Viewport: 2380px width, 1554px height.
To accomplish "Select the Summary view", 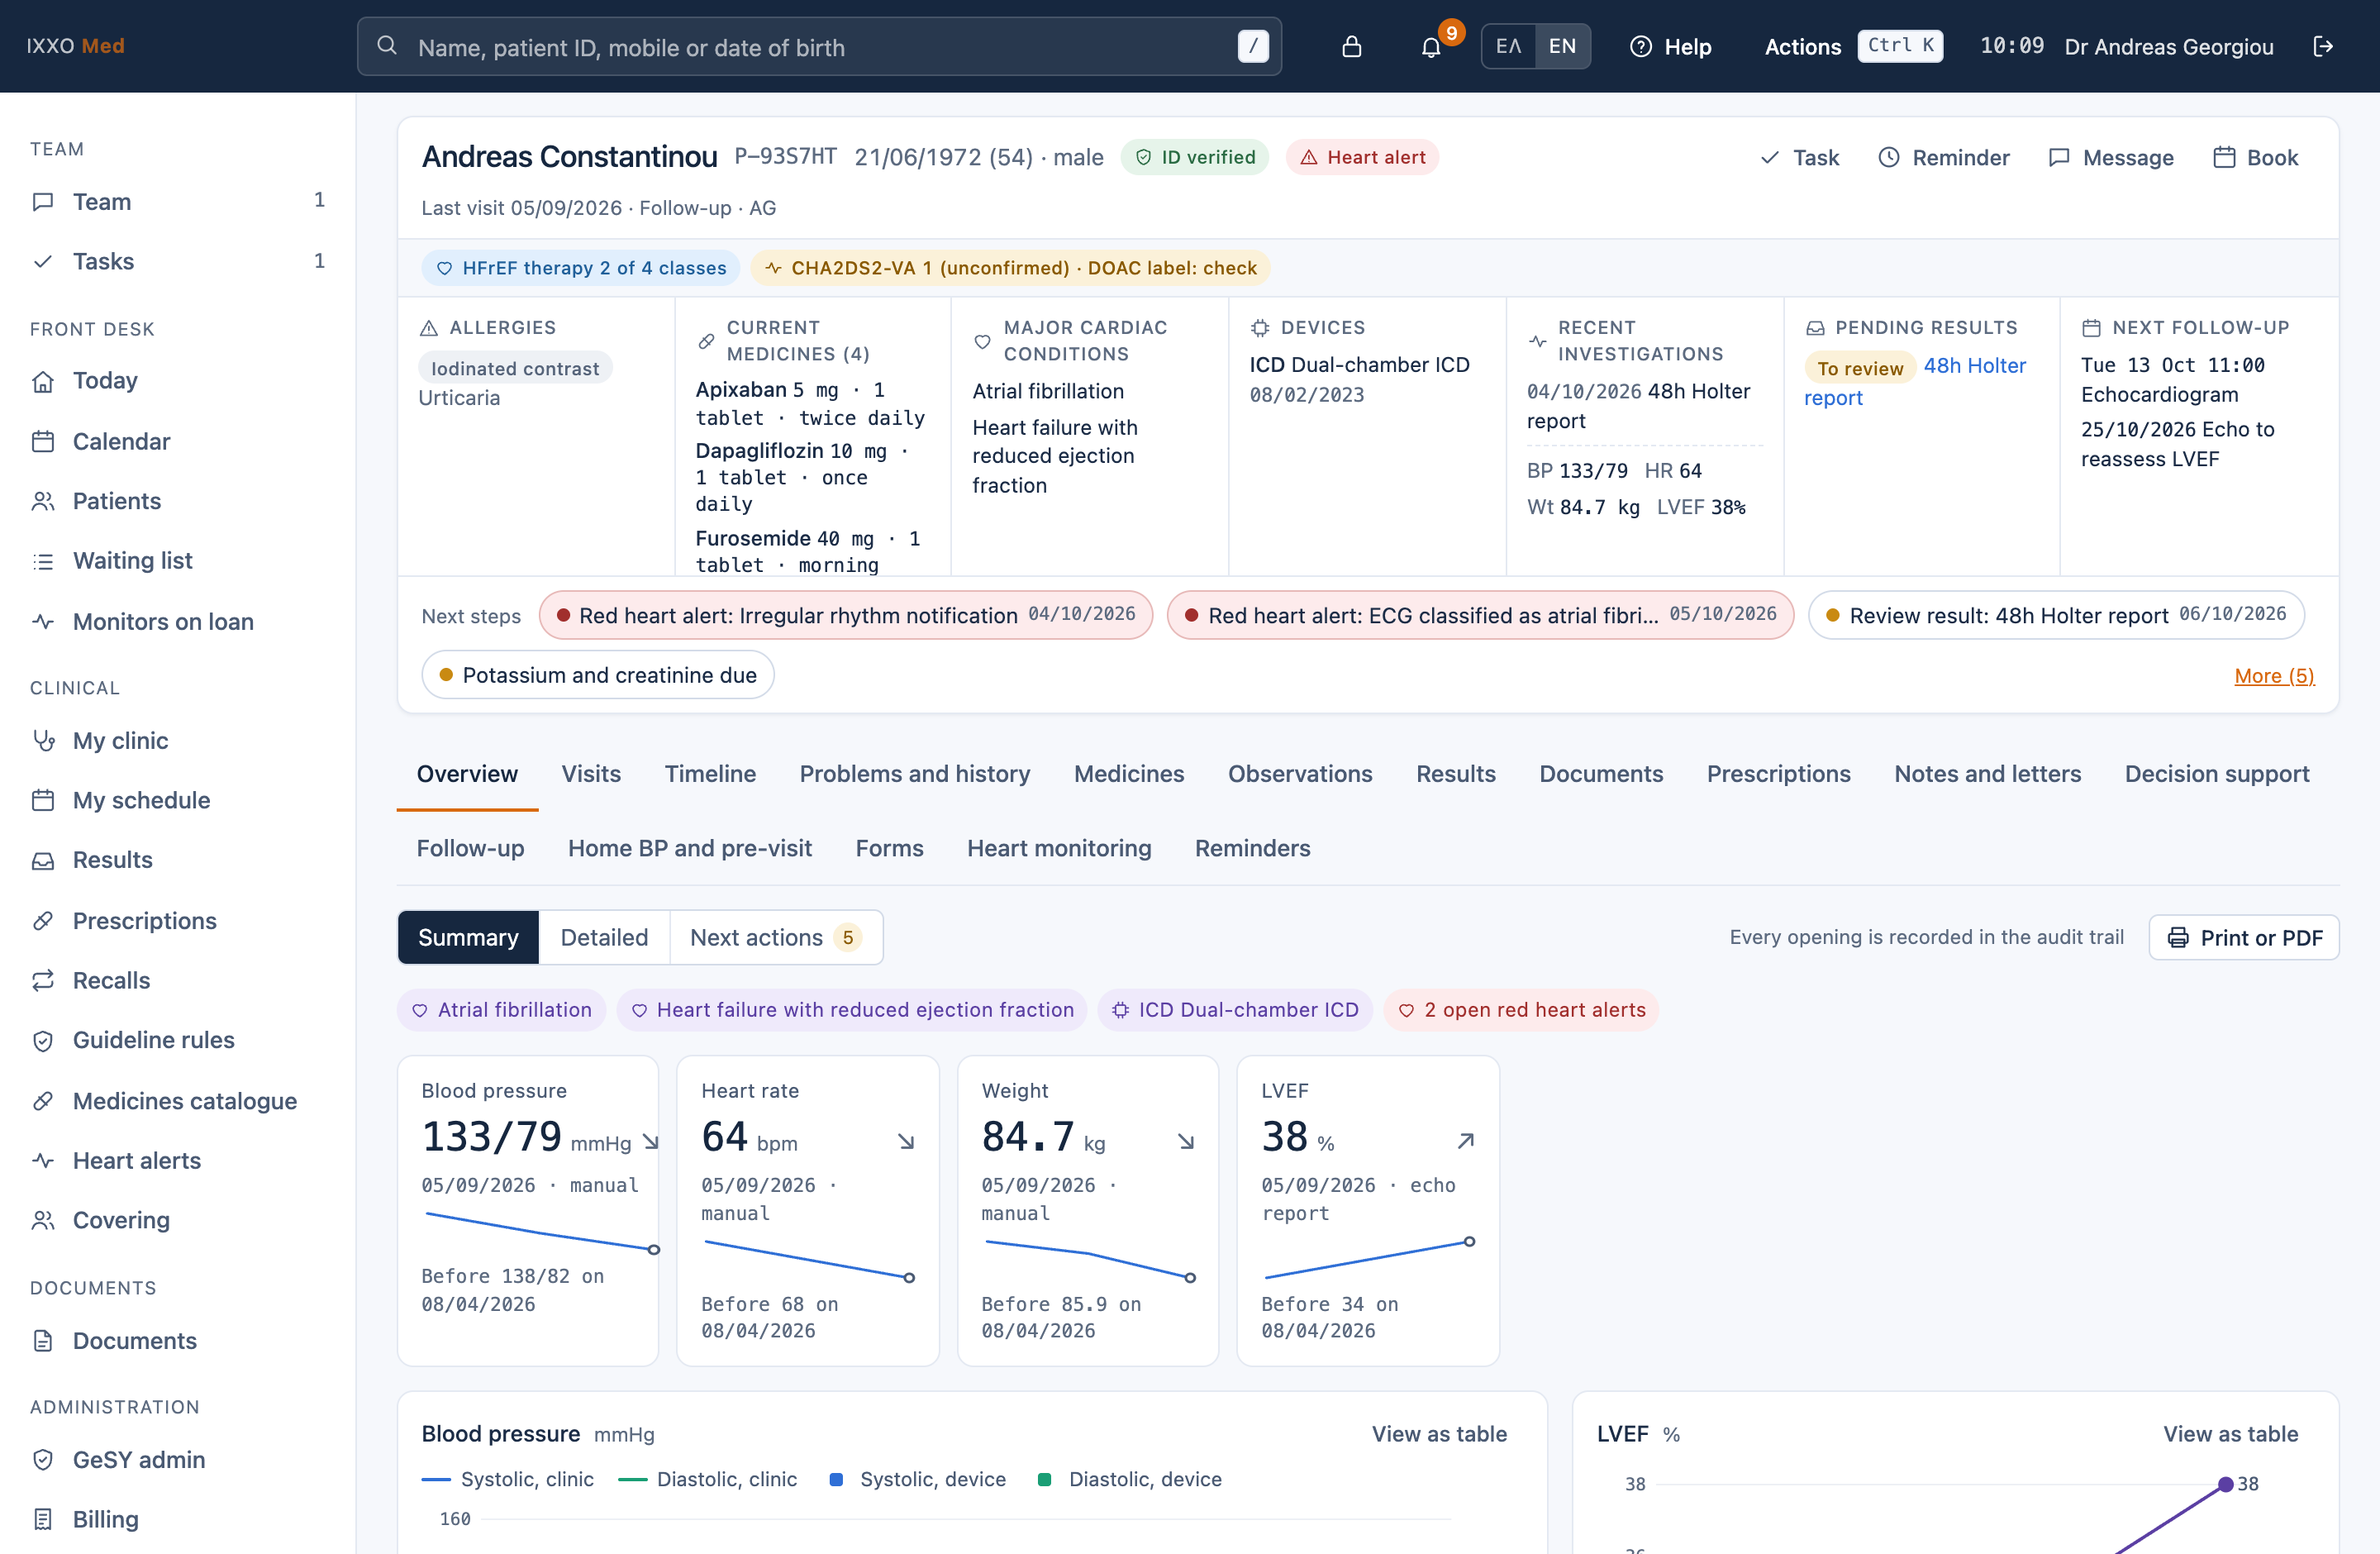I will click(468, 937).
